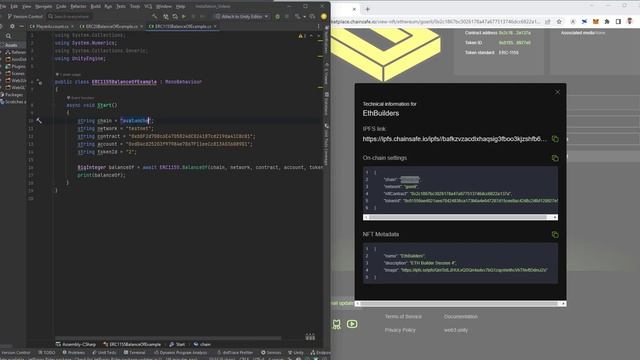The height and width of the screenshot is (360, 640).
Task: Open the Problems tool window
Action: tap(73, 352)
